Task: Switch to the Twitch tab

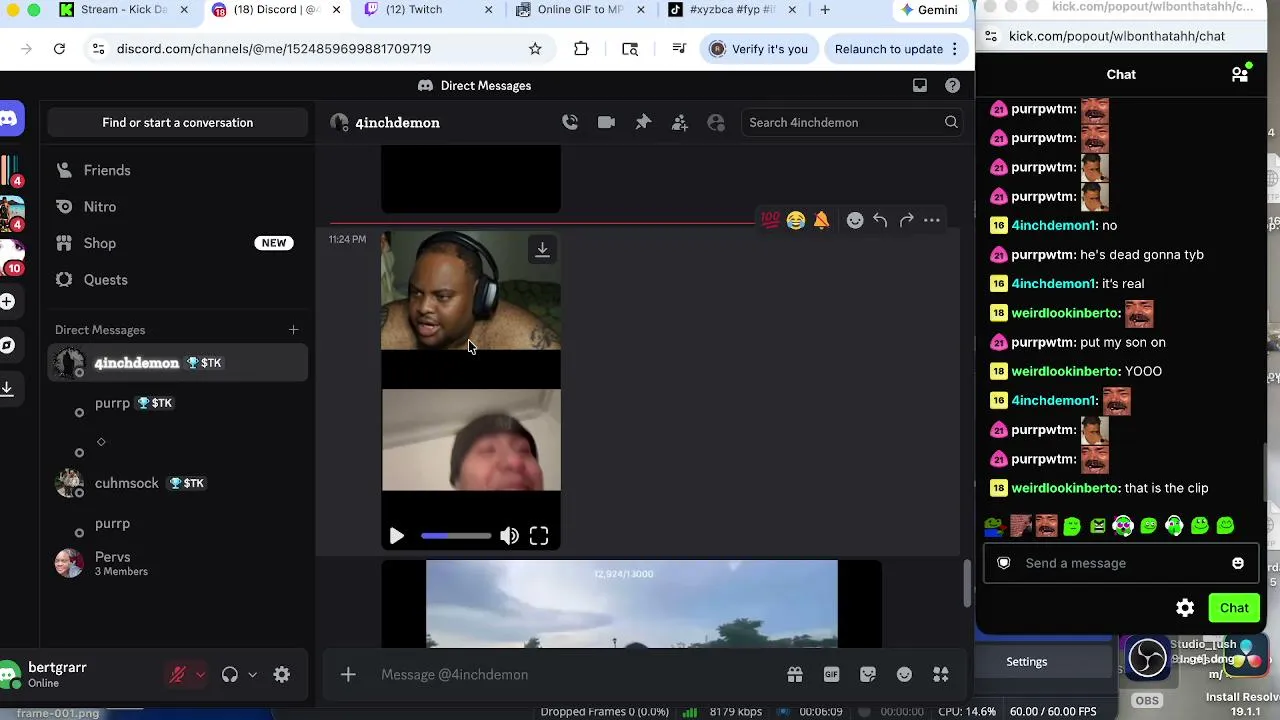Action: [x=426, y=10]
